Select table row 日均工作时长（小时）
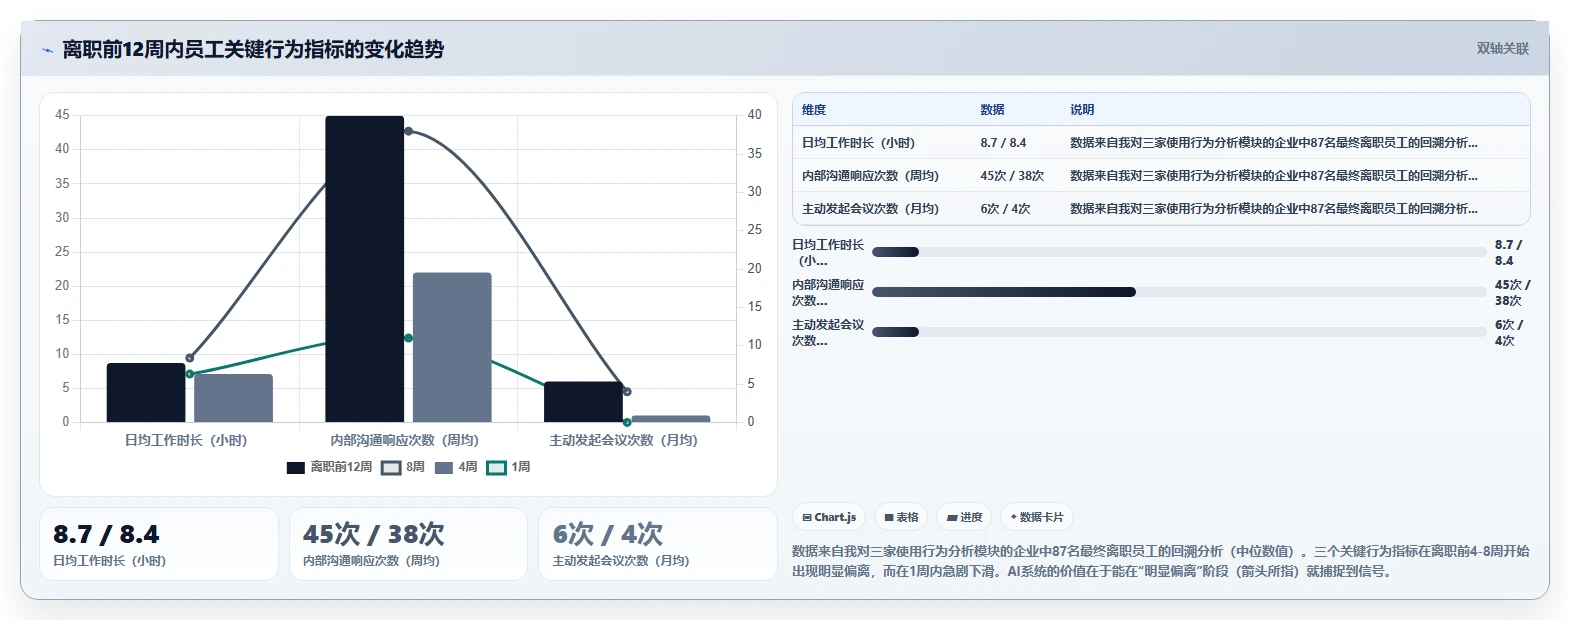 tap(1161, 143)
